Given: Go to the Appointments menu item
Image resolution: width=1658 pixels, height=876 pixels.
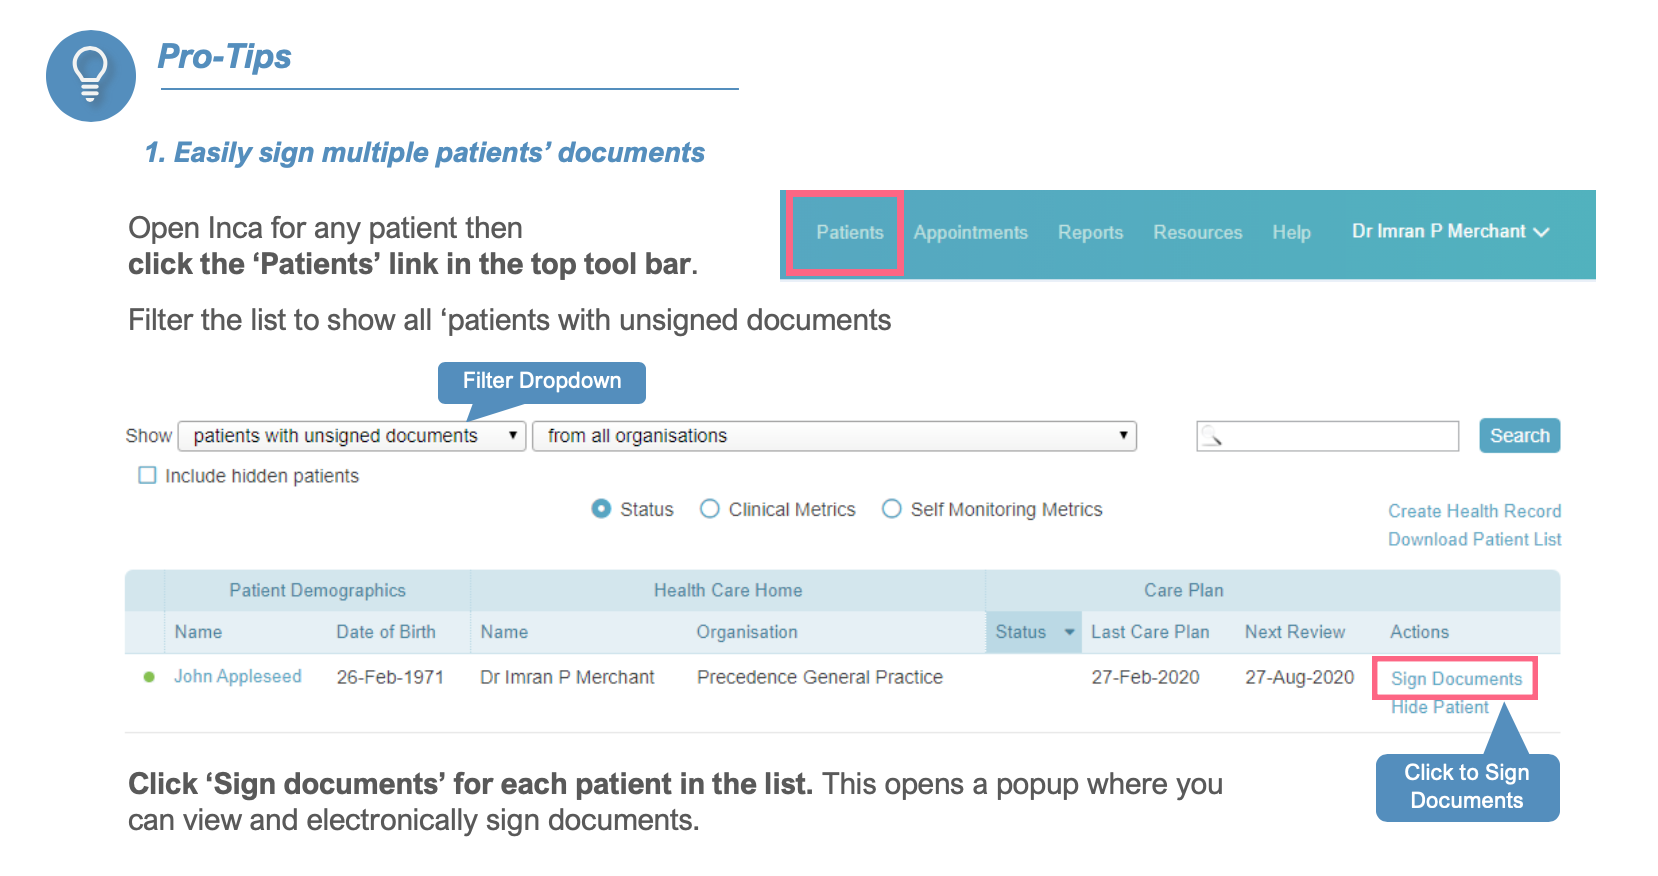Looking at the screenshot, I should tap(970, 232).
